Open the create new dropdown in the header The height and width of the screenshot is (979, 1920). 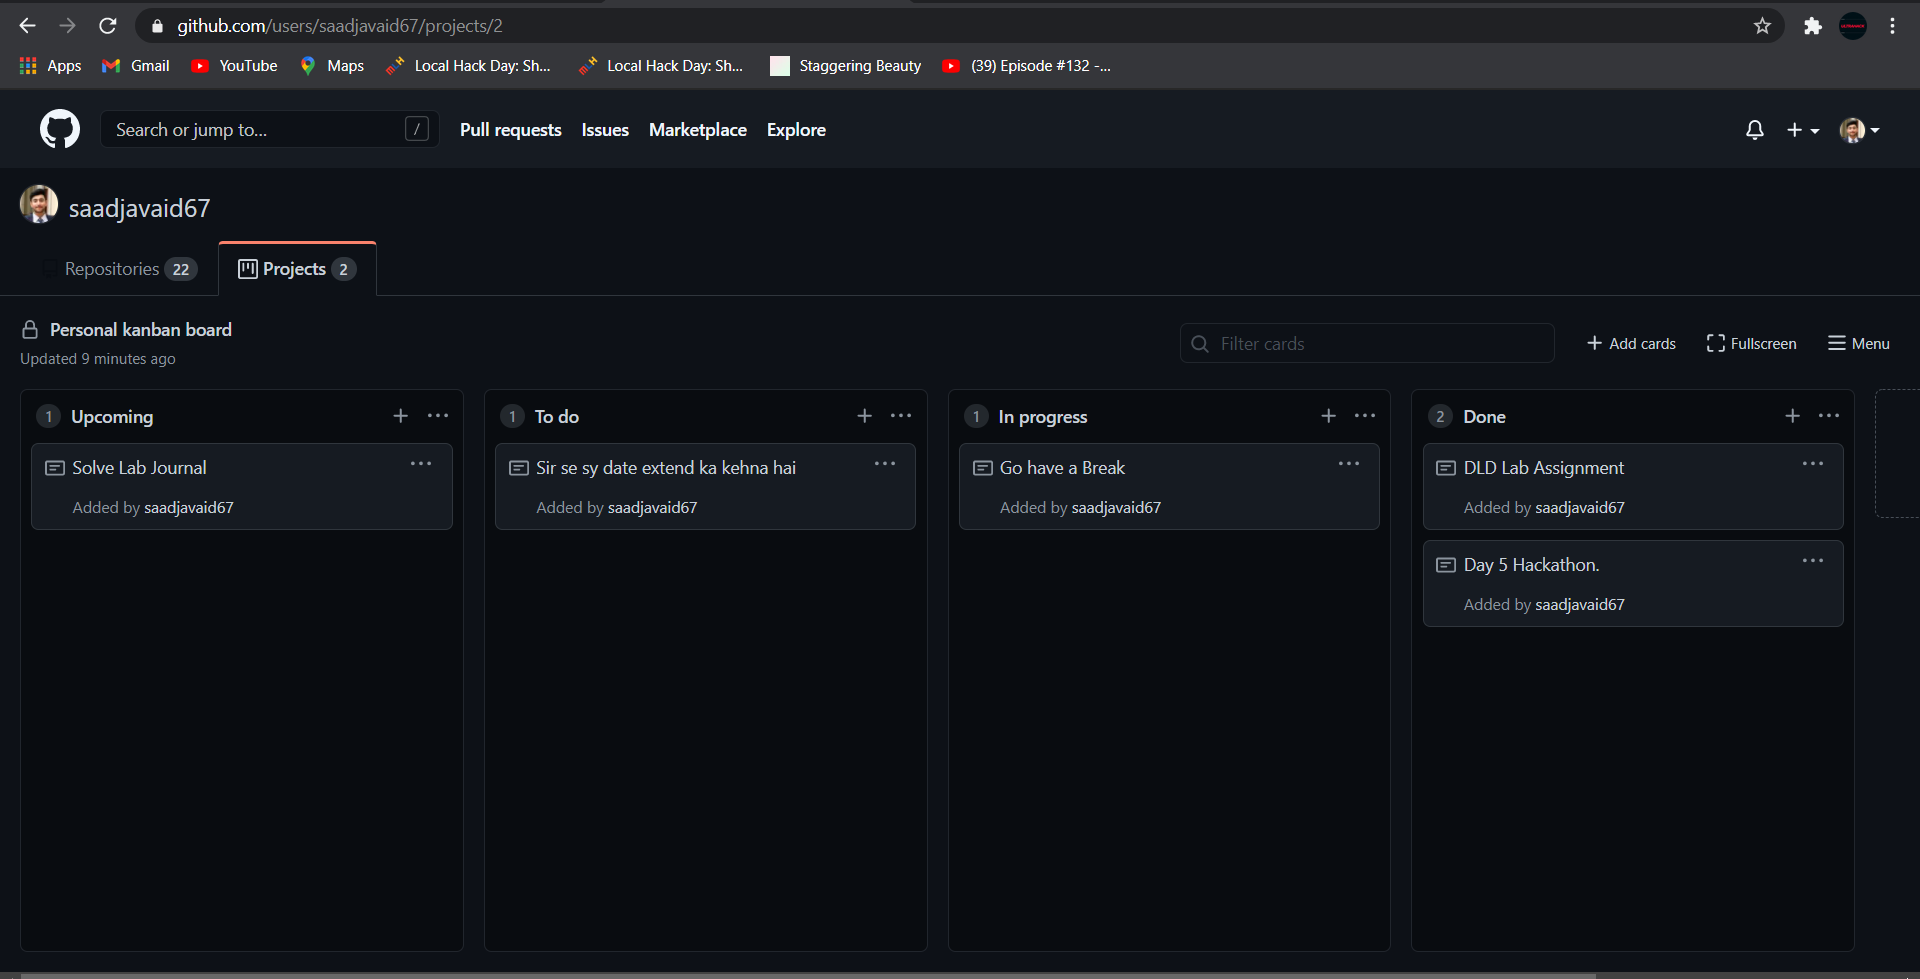[x=1803, y=130]
